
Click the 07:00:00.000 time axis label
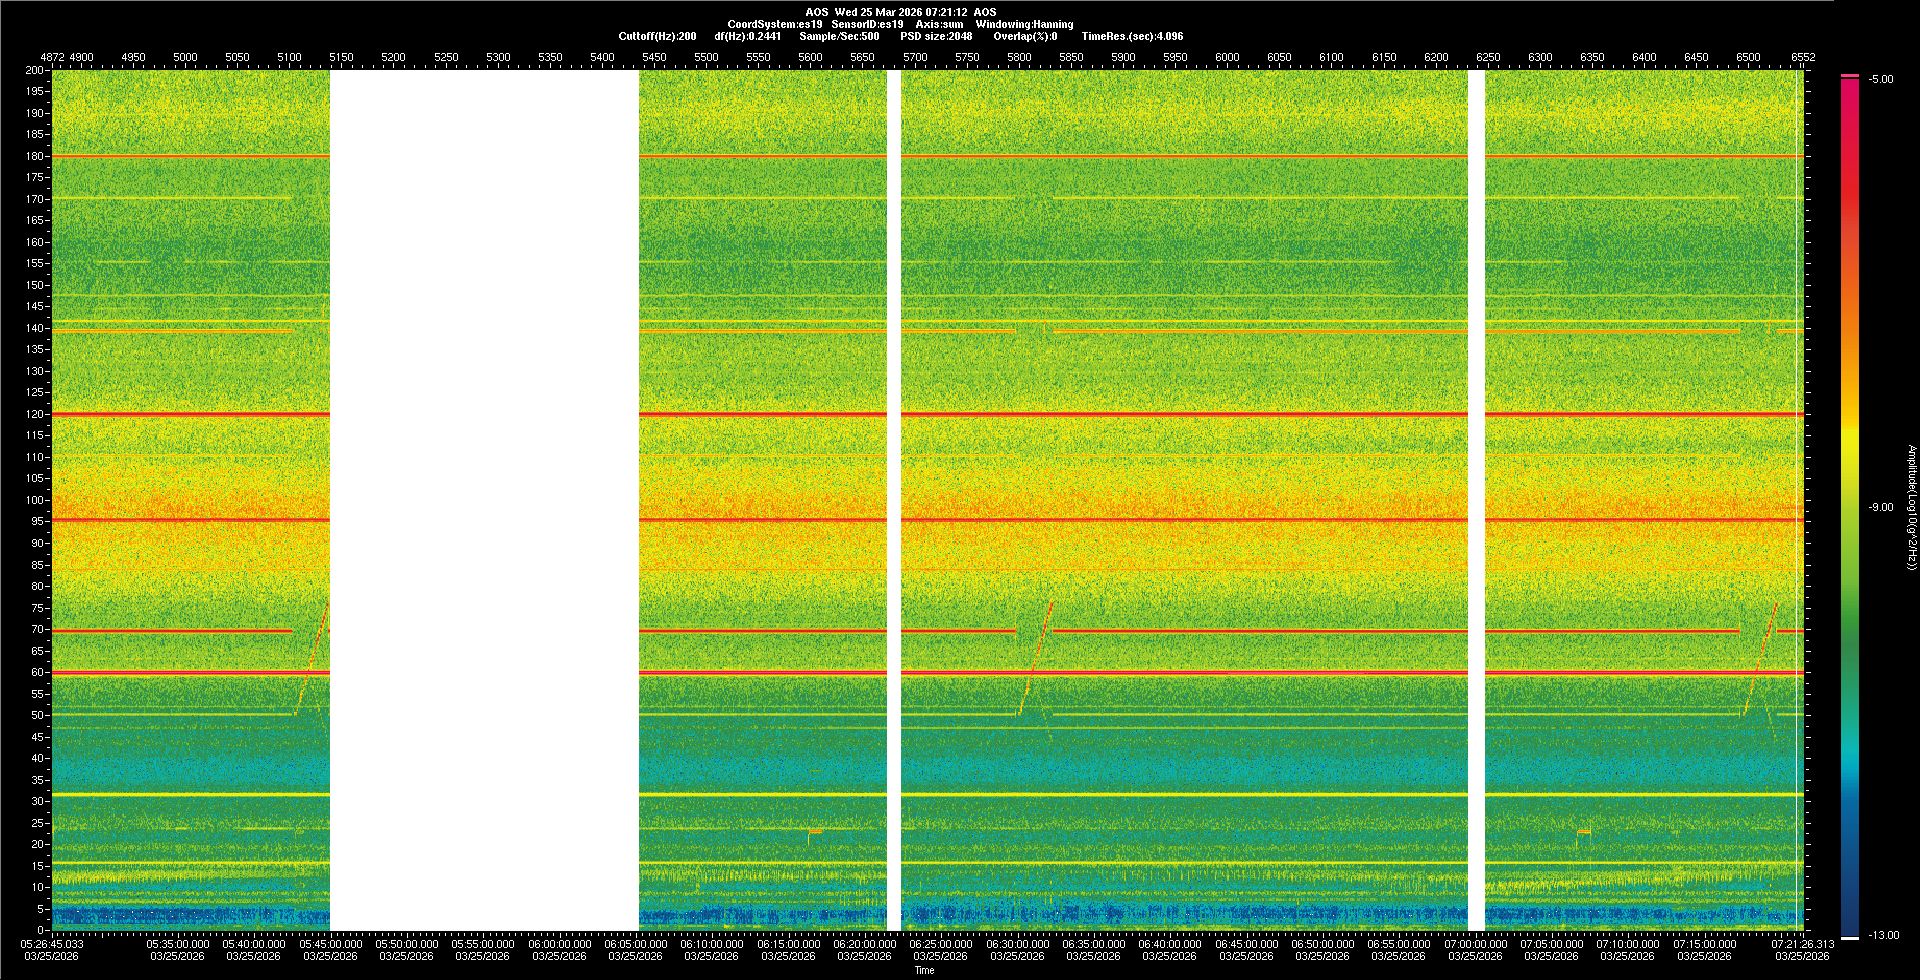1476,943
